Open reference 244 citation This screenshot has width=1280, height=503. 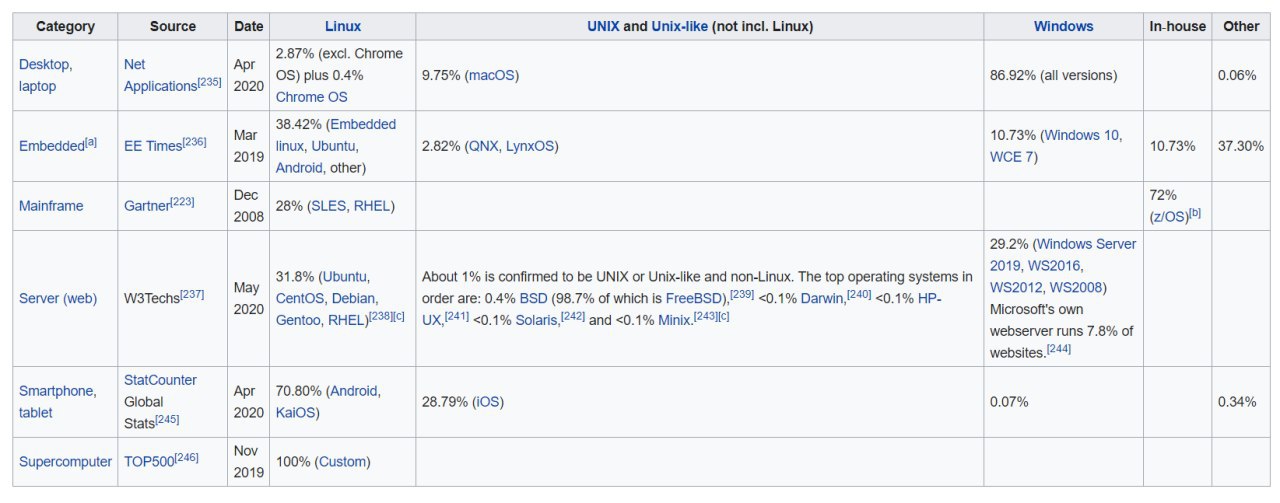1061,349
